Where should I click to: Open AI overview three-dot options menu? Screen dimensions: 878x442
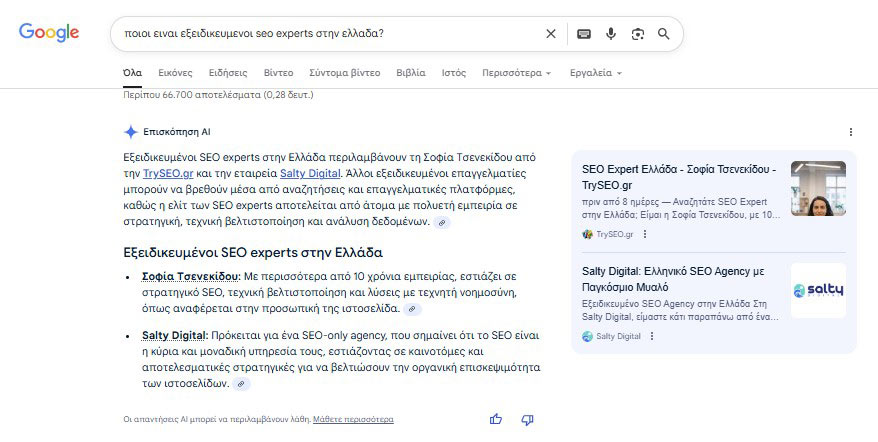(851, 132)
